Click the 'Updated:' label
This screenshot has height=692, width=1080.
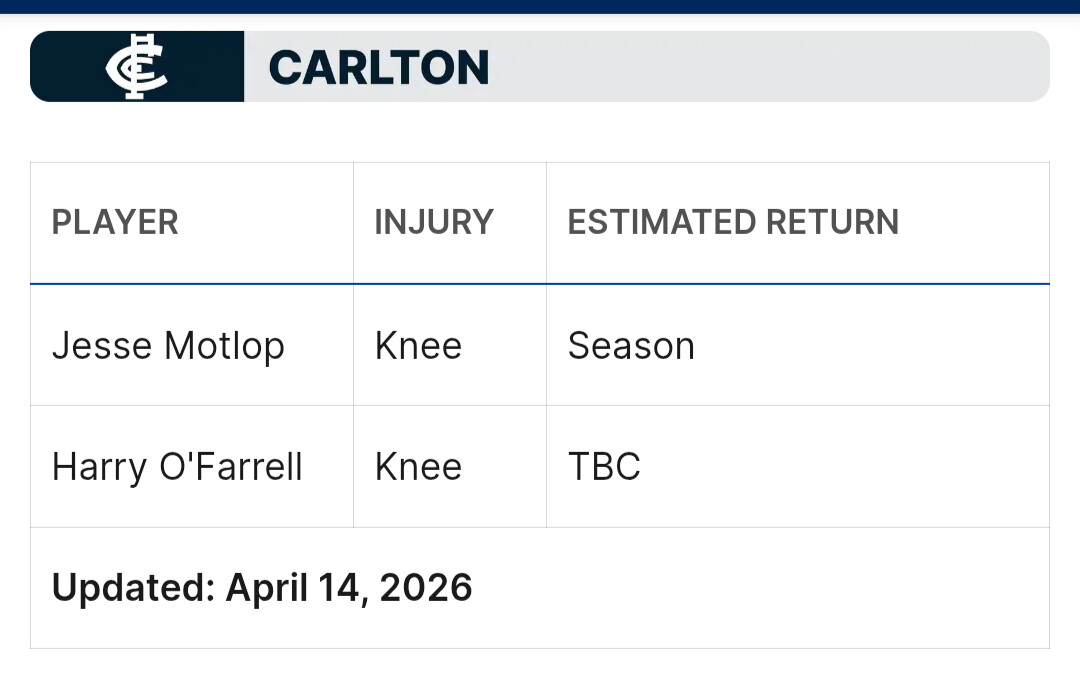pos(133,588)
